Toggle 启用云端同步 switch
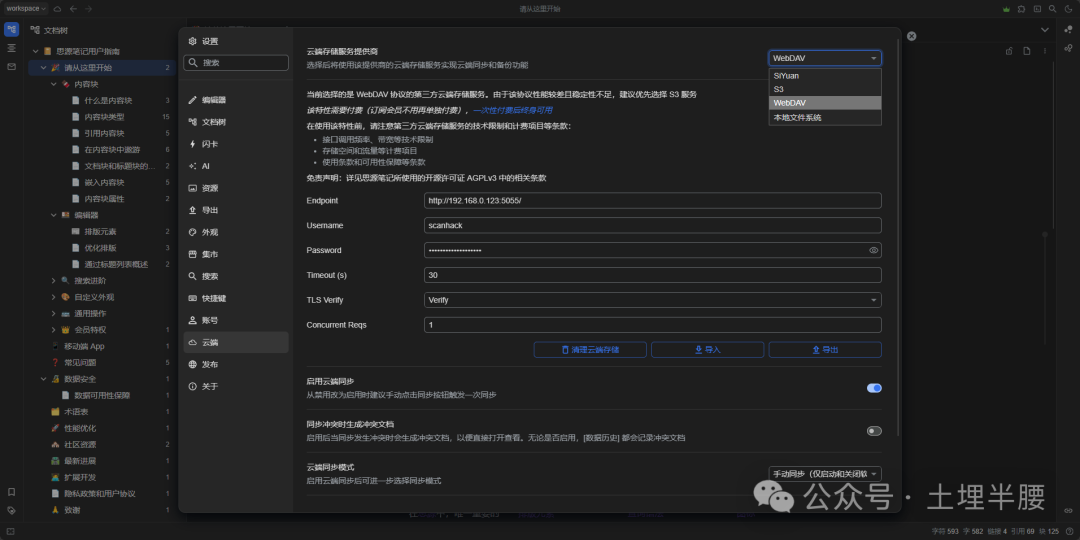The image size is (1080, 540). [874, 388]
